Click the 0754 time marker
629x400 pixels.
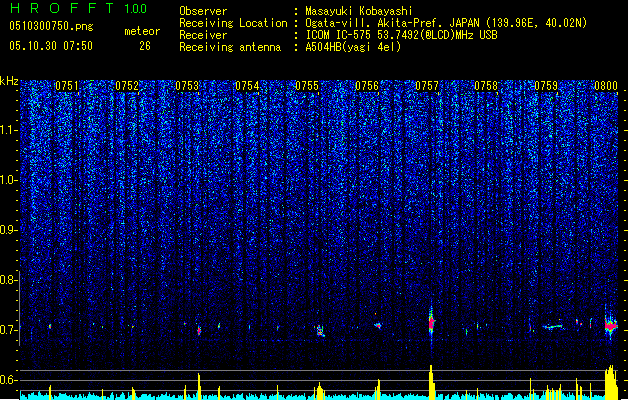pyautogui.click(x=247, y=86)
